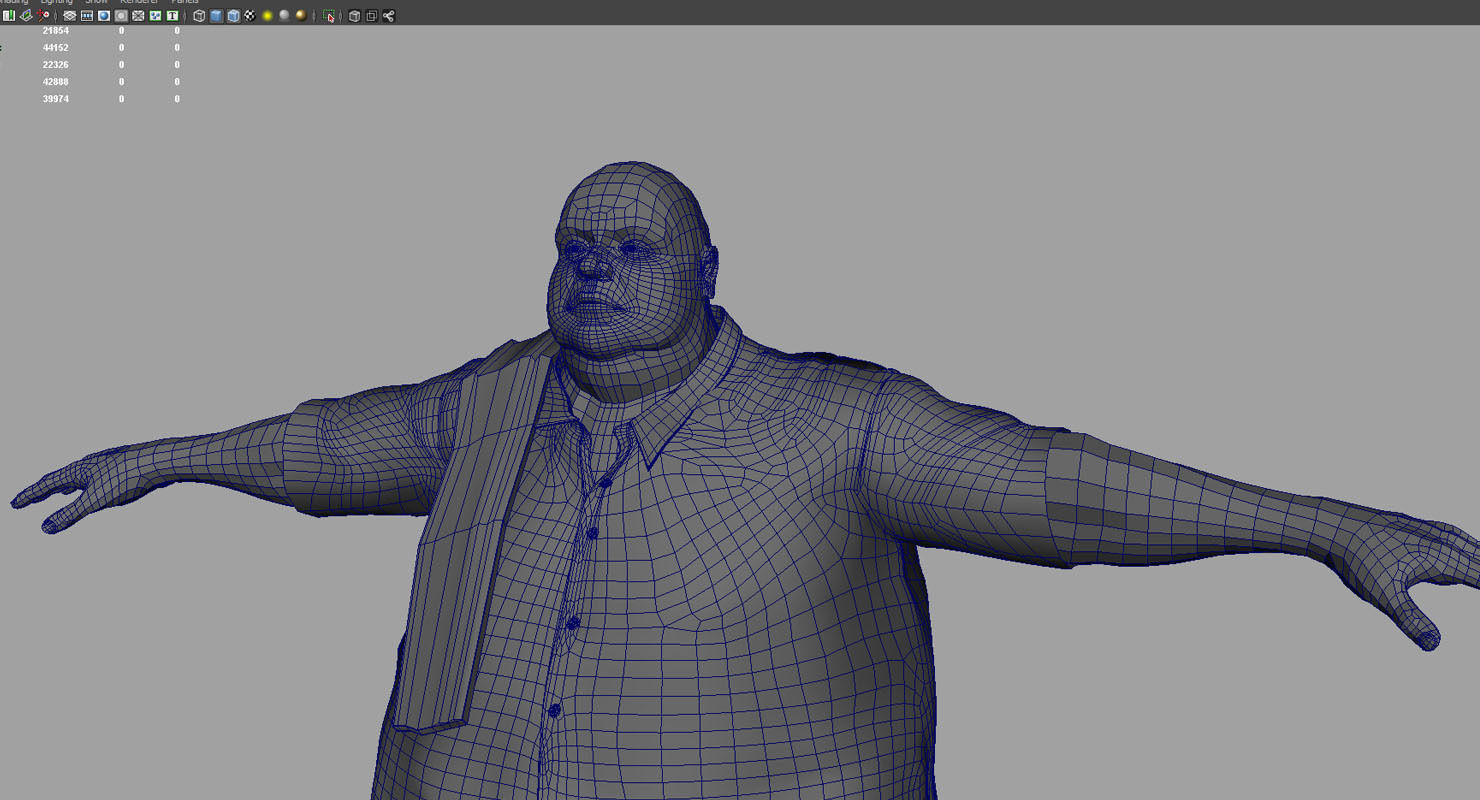
Task: Select Smooth Shade All blue cube icon
Action: point(216,16)
